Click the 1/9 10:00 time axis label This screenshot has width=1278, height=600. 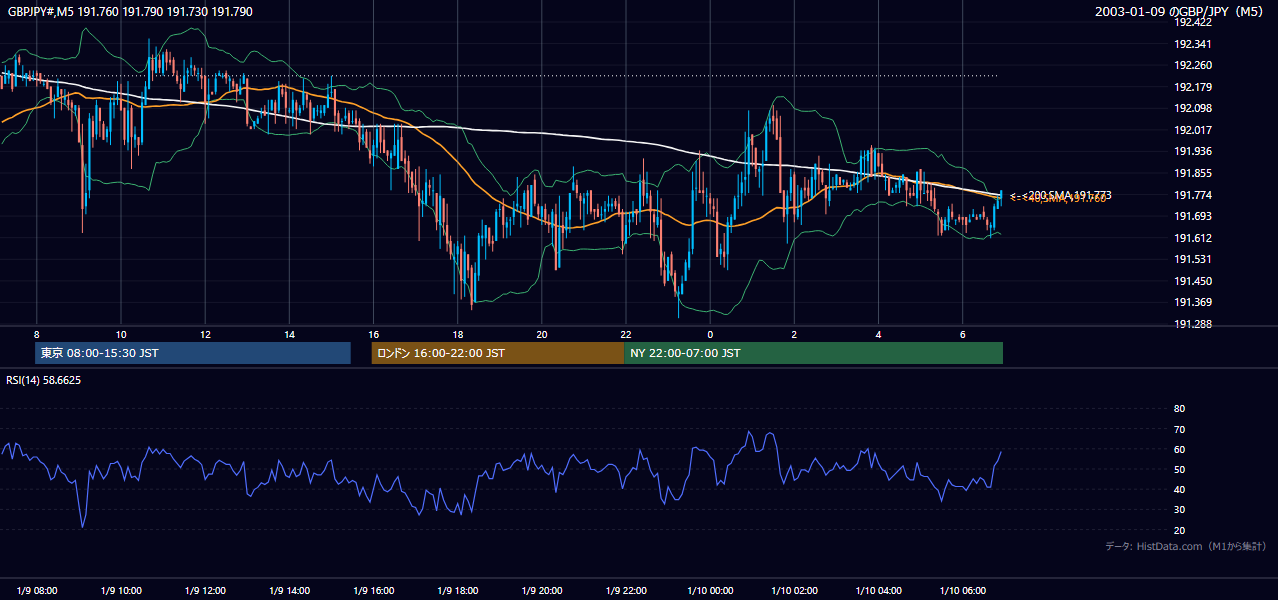coord(121,590)
